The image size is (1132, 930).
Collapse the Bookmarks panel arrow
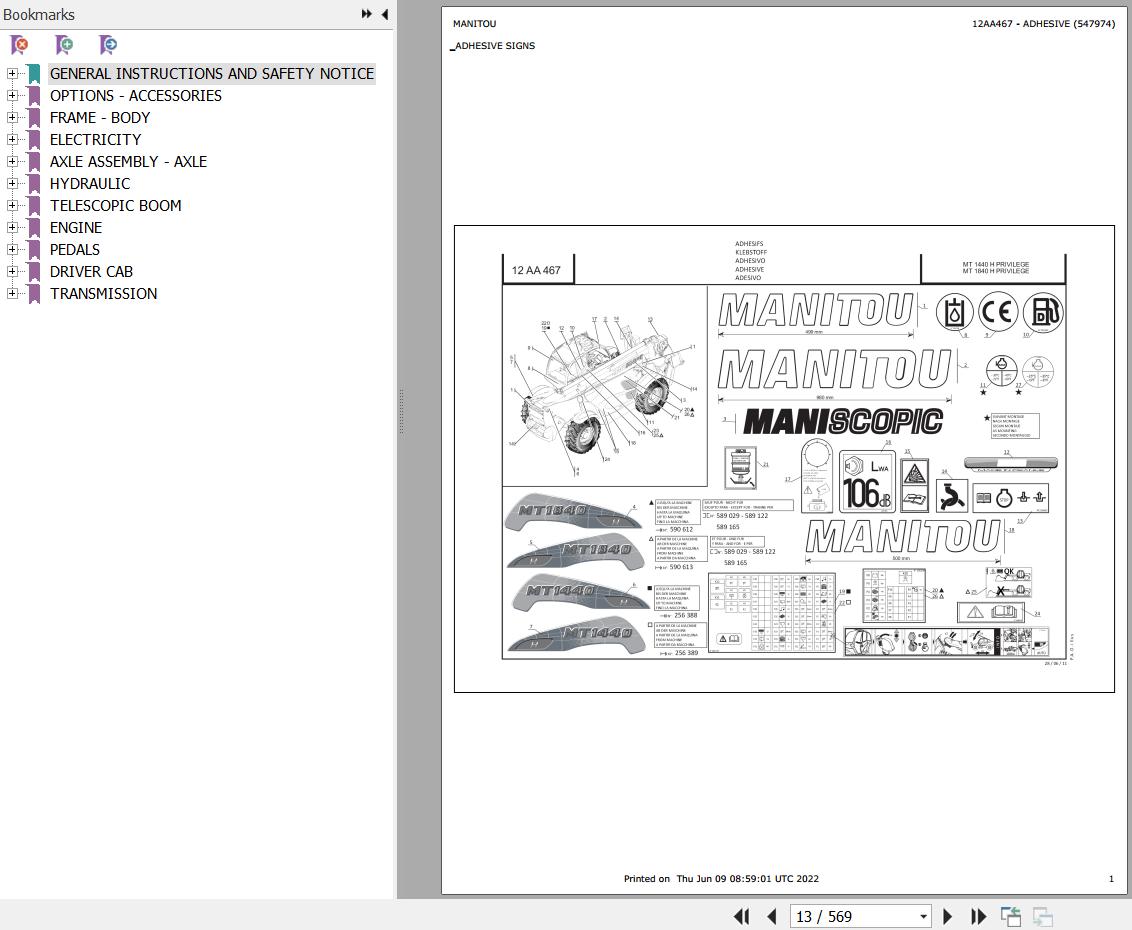(385, 14)
